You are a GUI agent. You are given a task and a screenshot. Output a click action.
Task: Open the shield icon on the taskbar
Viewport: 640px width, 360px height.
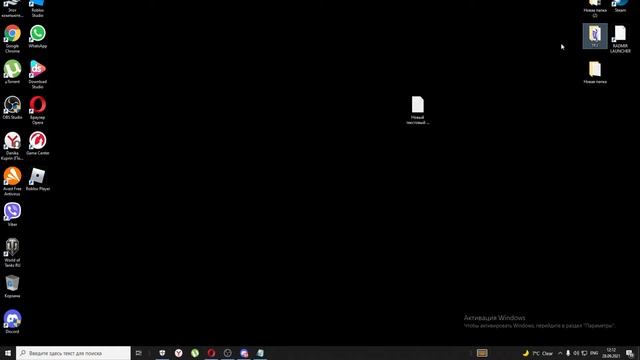[162, 353]
